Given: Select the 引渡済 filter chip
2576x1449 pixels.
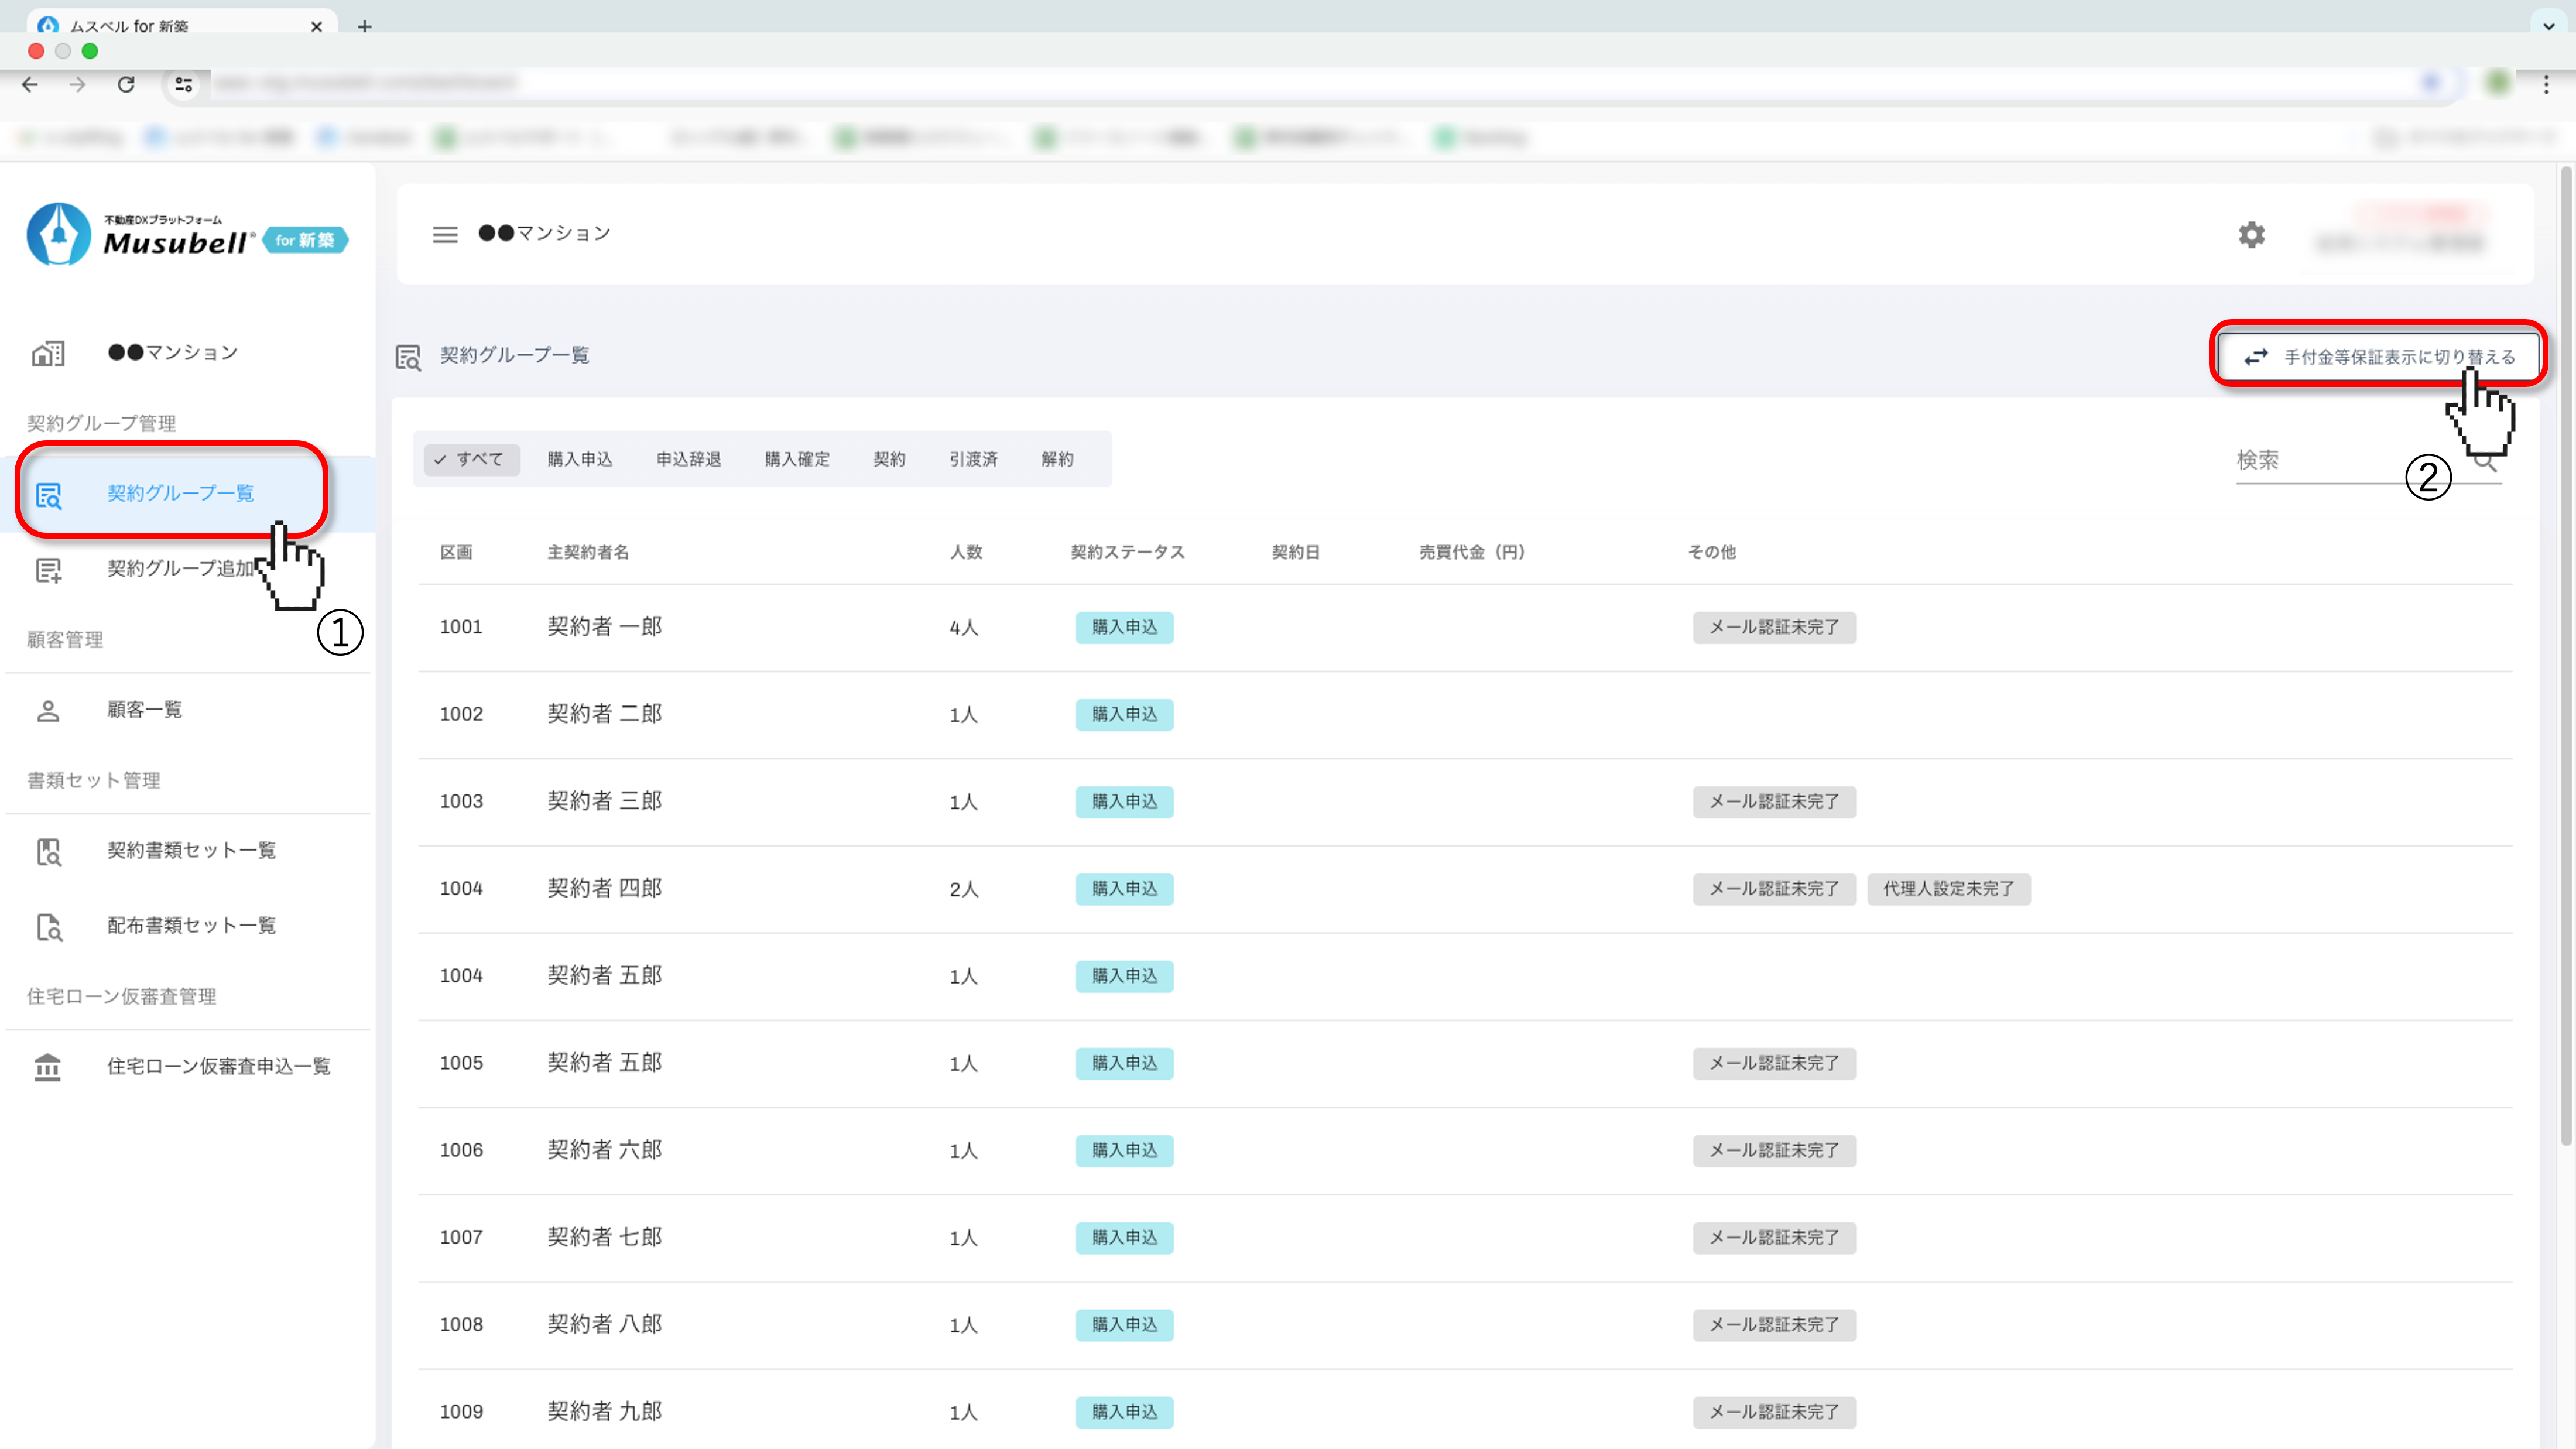Looking at the screenshot, I should pos(973,459).
